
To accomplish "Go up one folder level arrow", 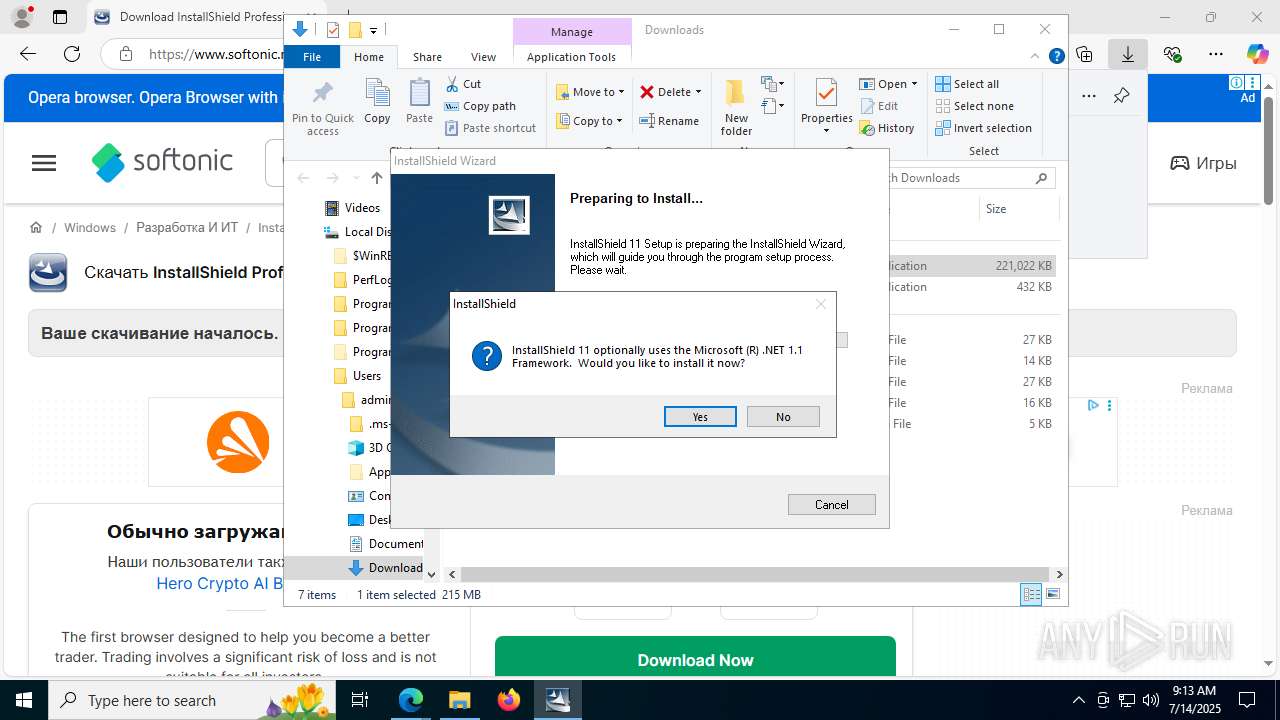I will (376, 178).
